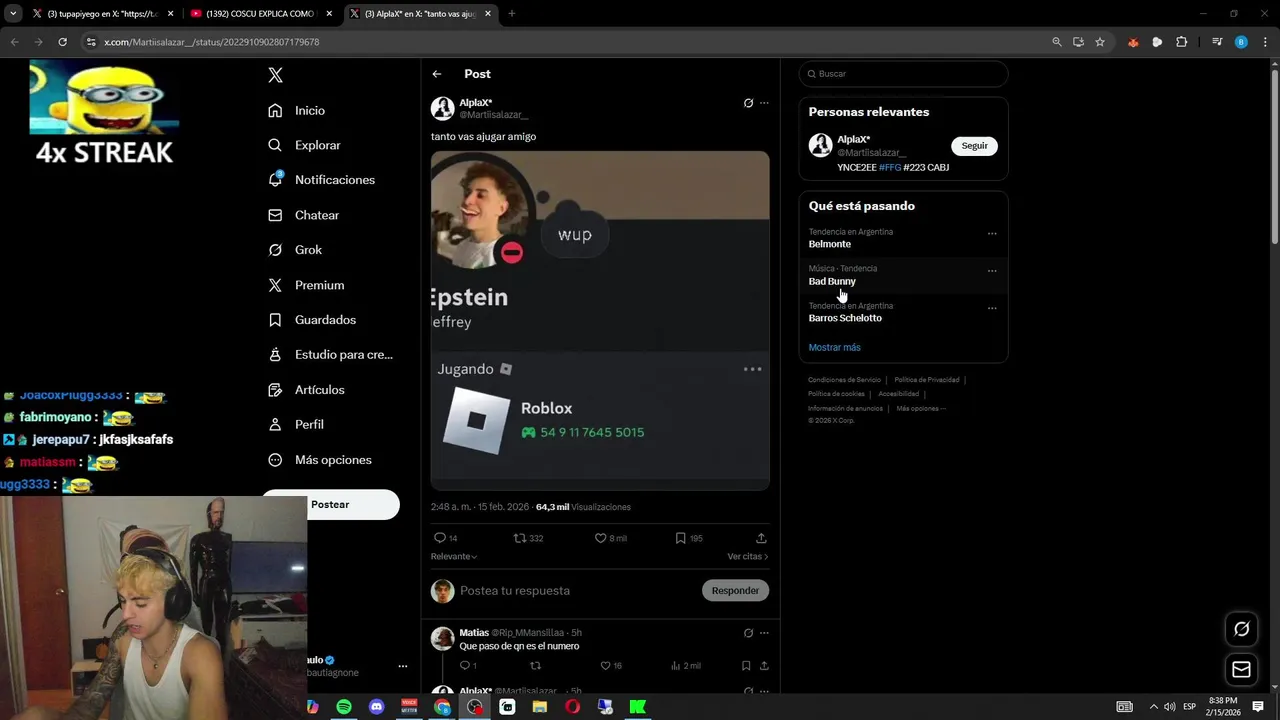Open Discord from the taskbar
Image resolution: width=1280 pixels, height=720 pixels.
coord(376,707)
